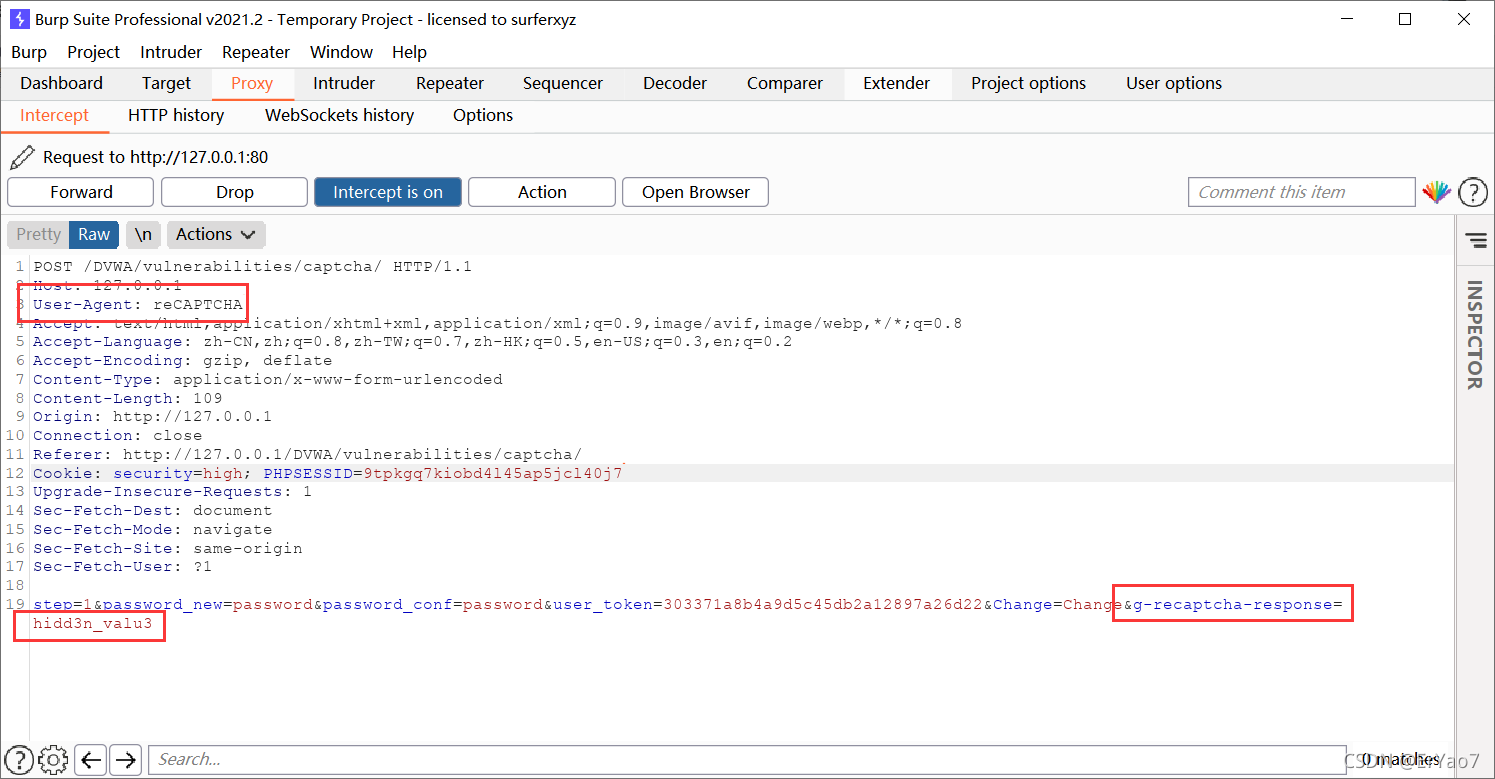Open the HTTP history sub-tab
Viewport: 1495px width, 779px height.
tap(176, 115)
